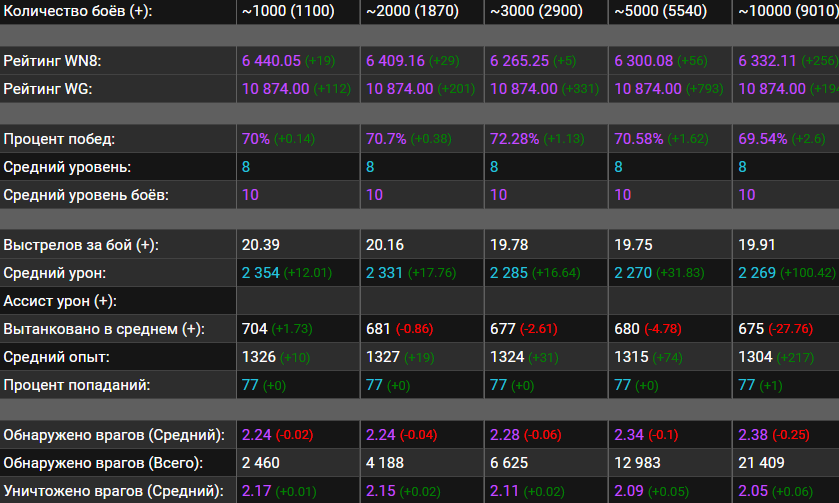Click the "Выстрелов за бой (+):" label
The width and height of the screenshot is (839, 503).
coord(80,245)
